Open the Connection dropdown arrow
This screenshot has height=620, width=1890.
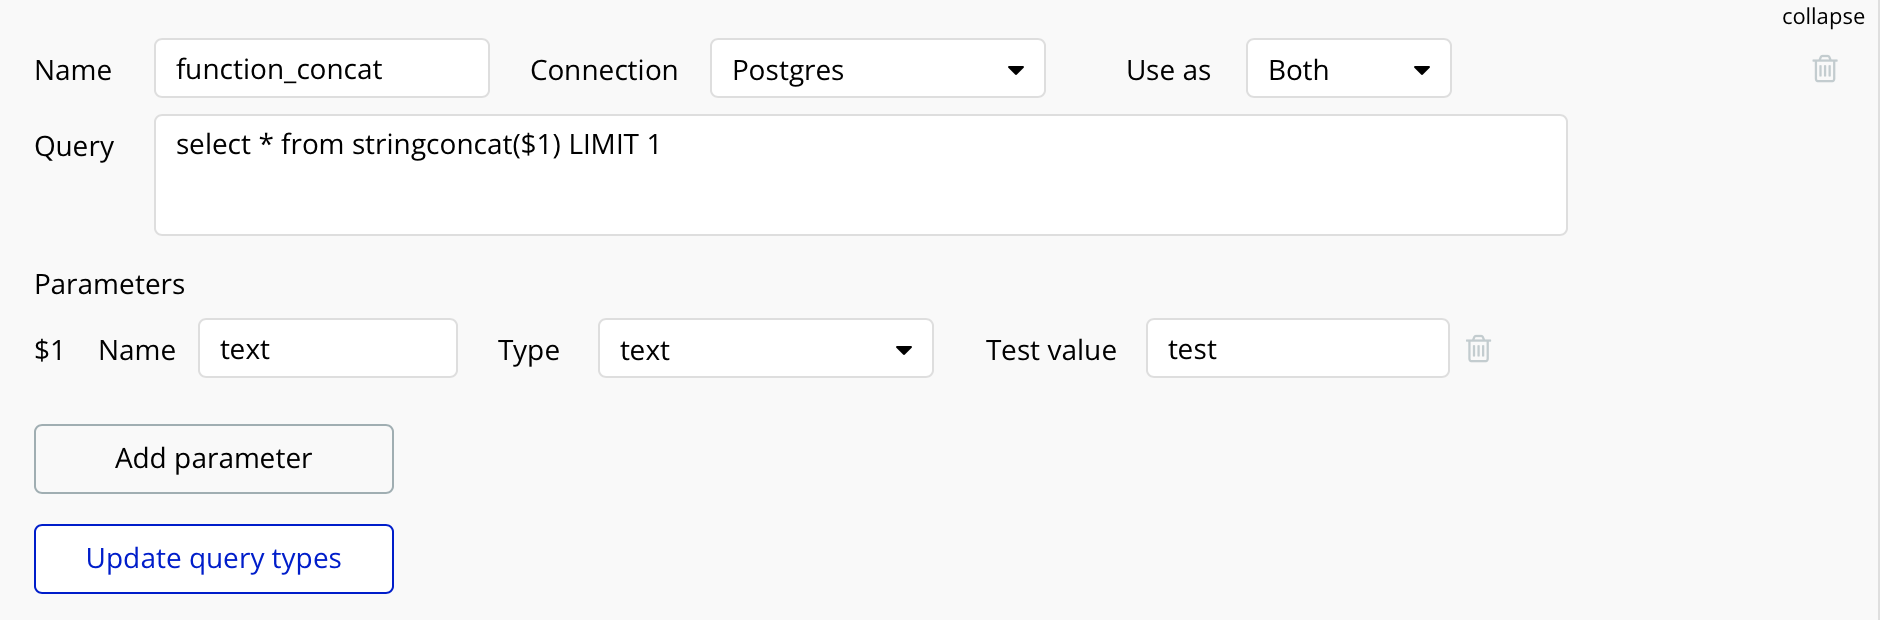point(1016,69)
